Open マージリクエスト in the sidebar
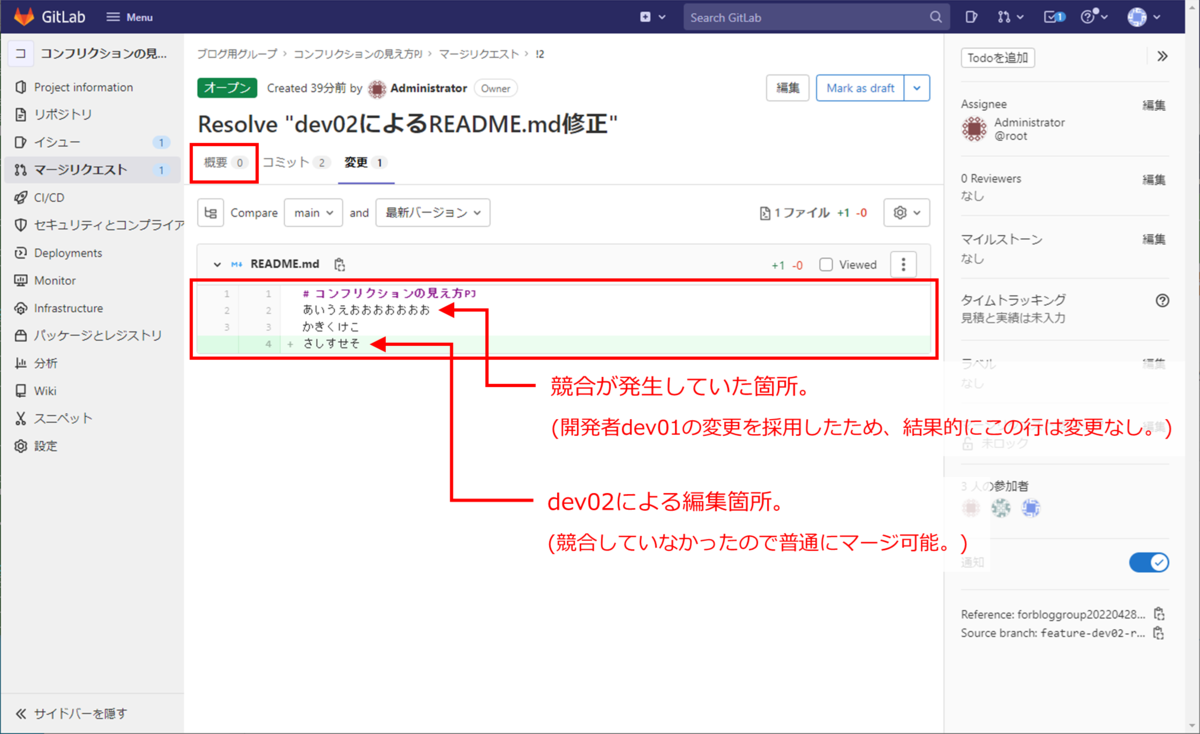 click(92, 170)
